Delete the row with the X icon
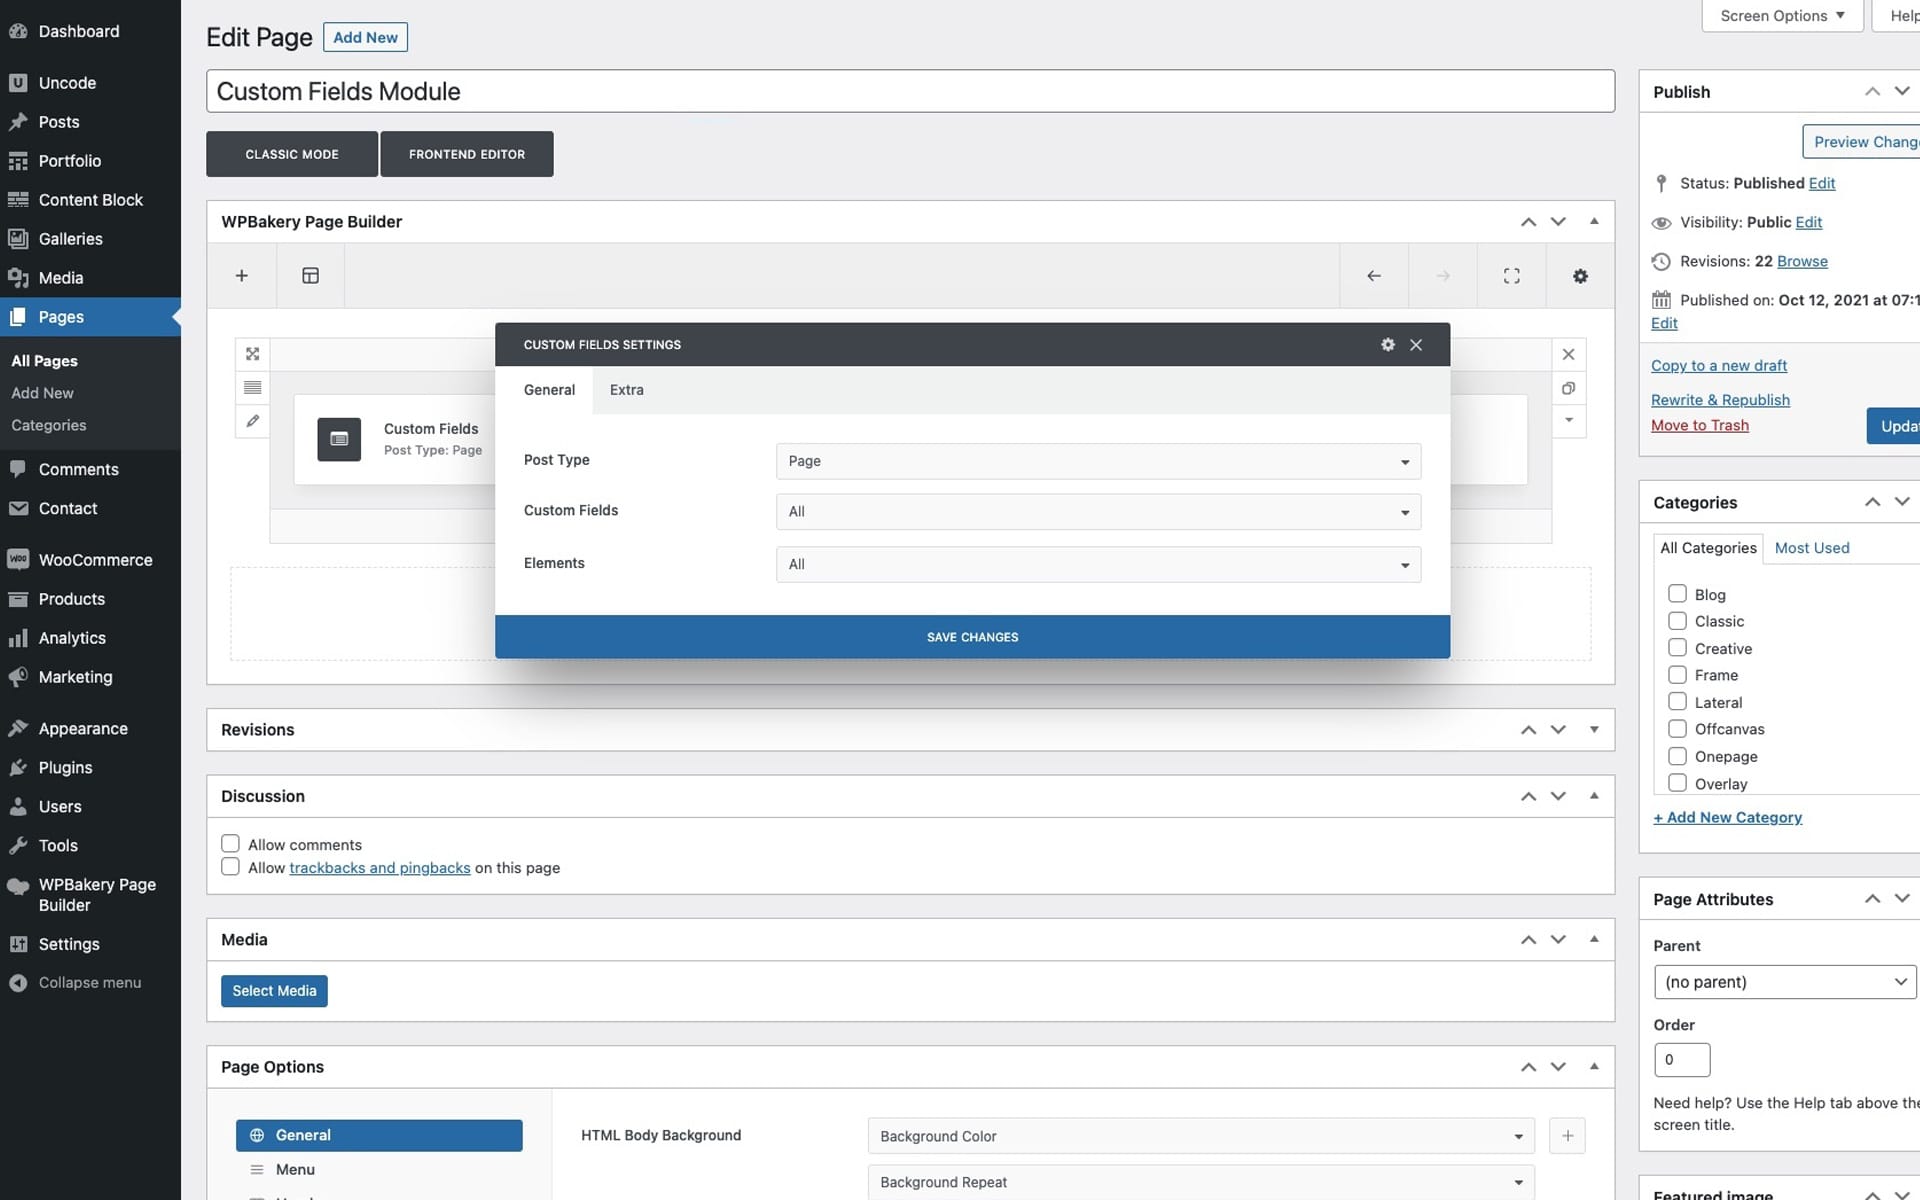The height and width of the screenshot is (1200, 1920). pyautogui.click(x=1568, y=354)
